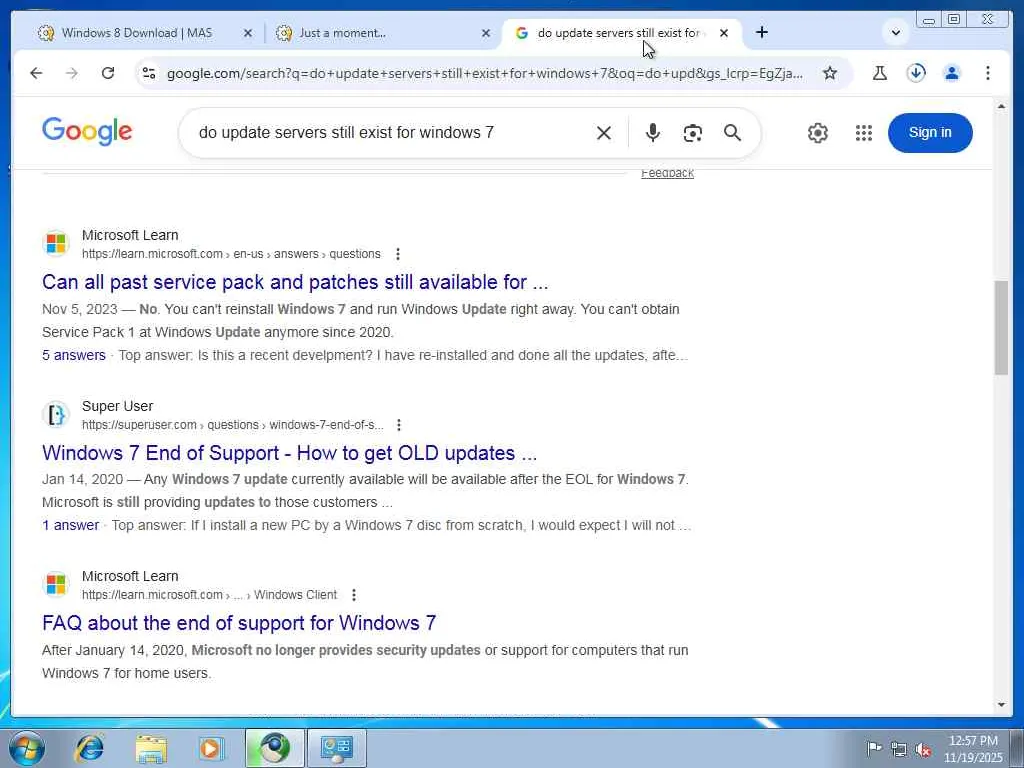
Task: Click the page vertical scrollbar thumb
Action: pos(1001,328)
